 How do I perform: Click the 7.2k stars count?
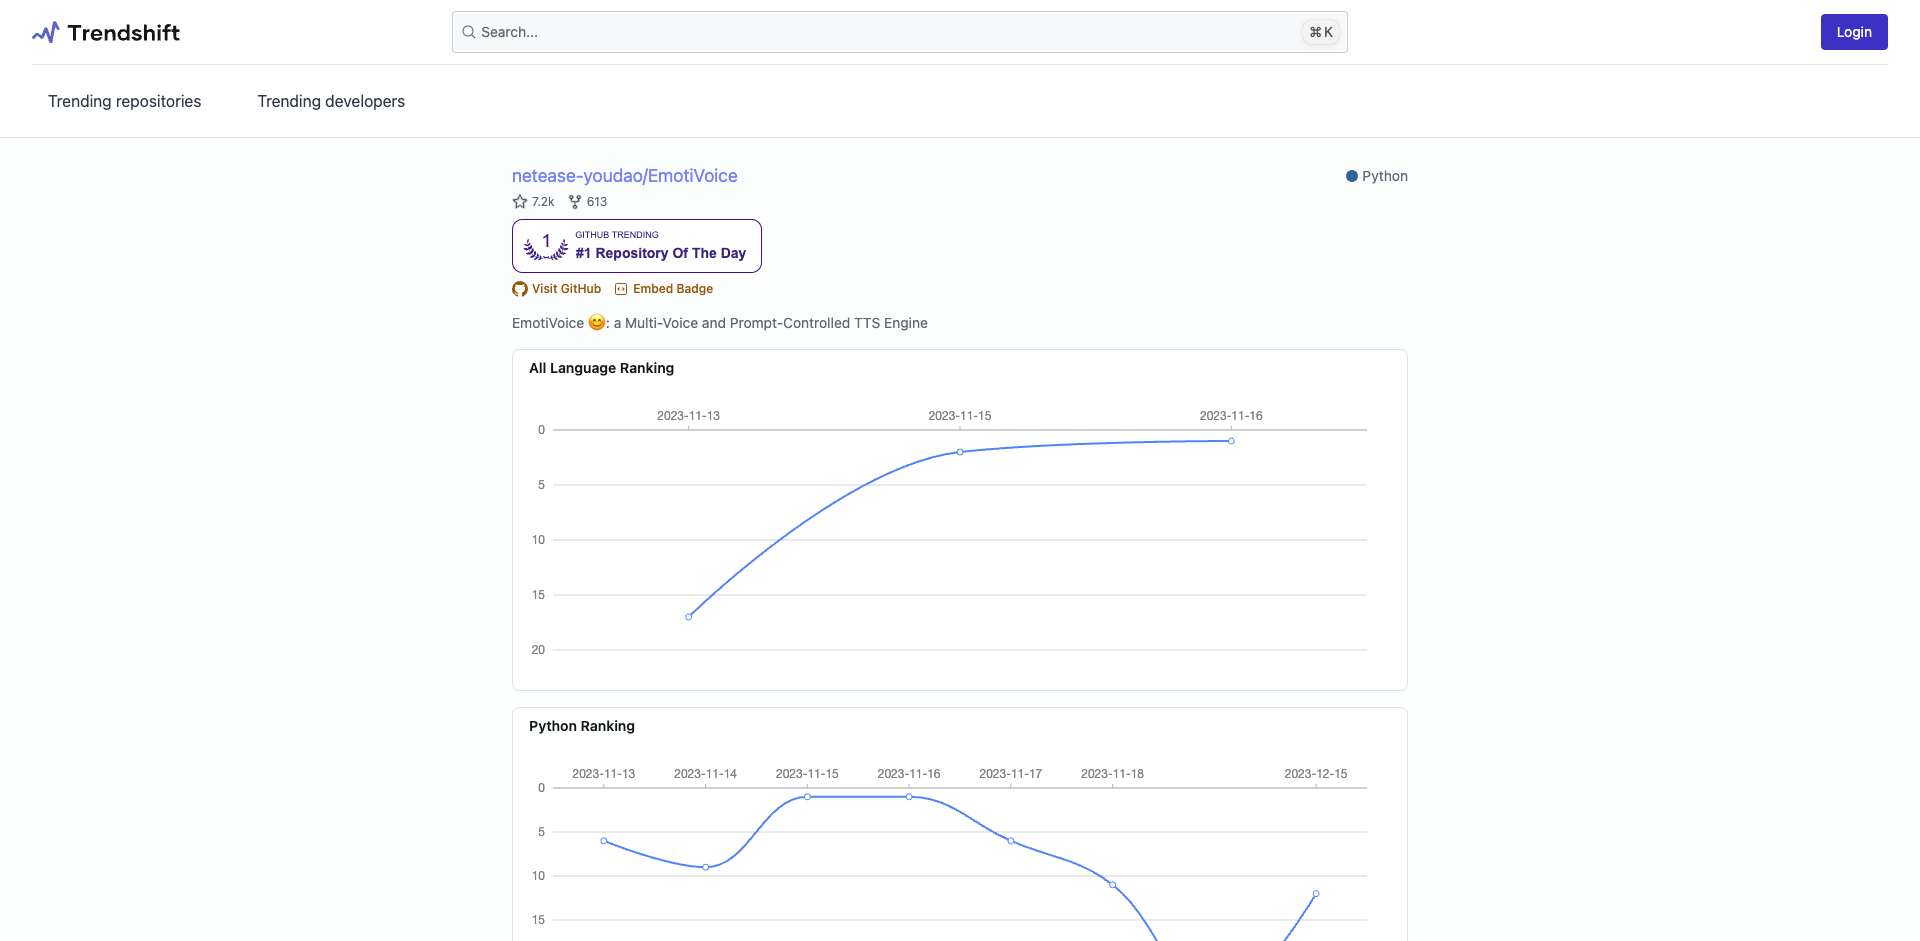[543, 202]
